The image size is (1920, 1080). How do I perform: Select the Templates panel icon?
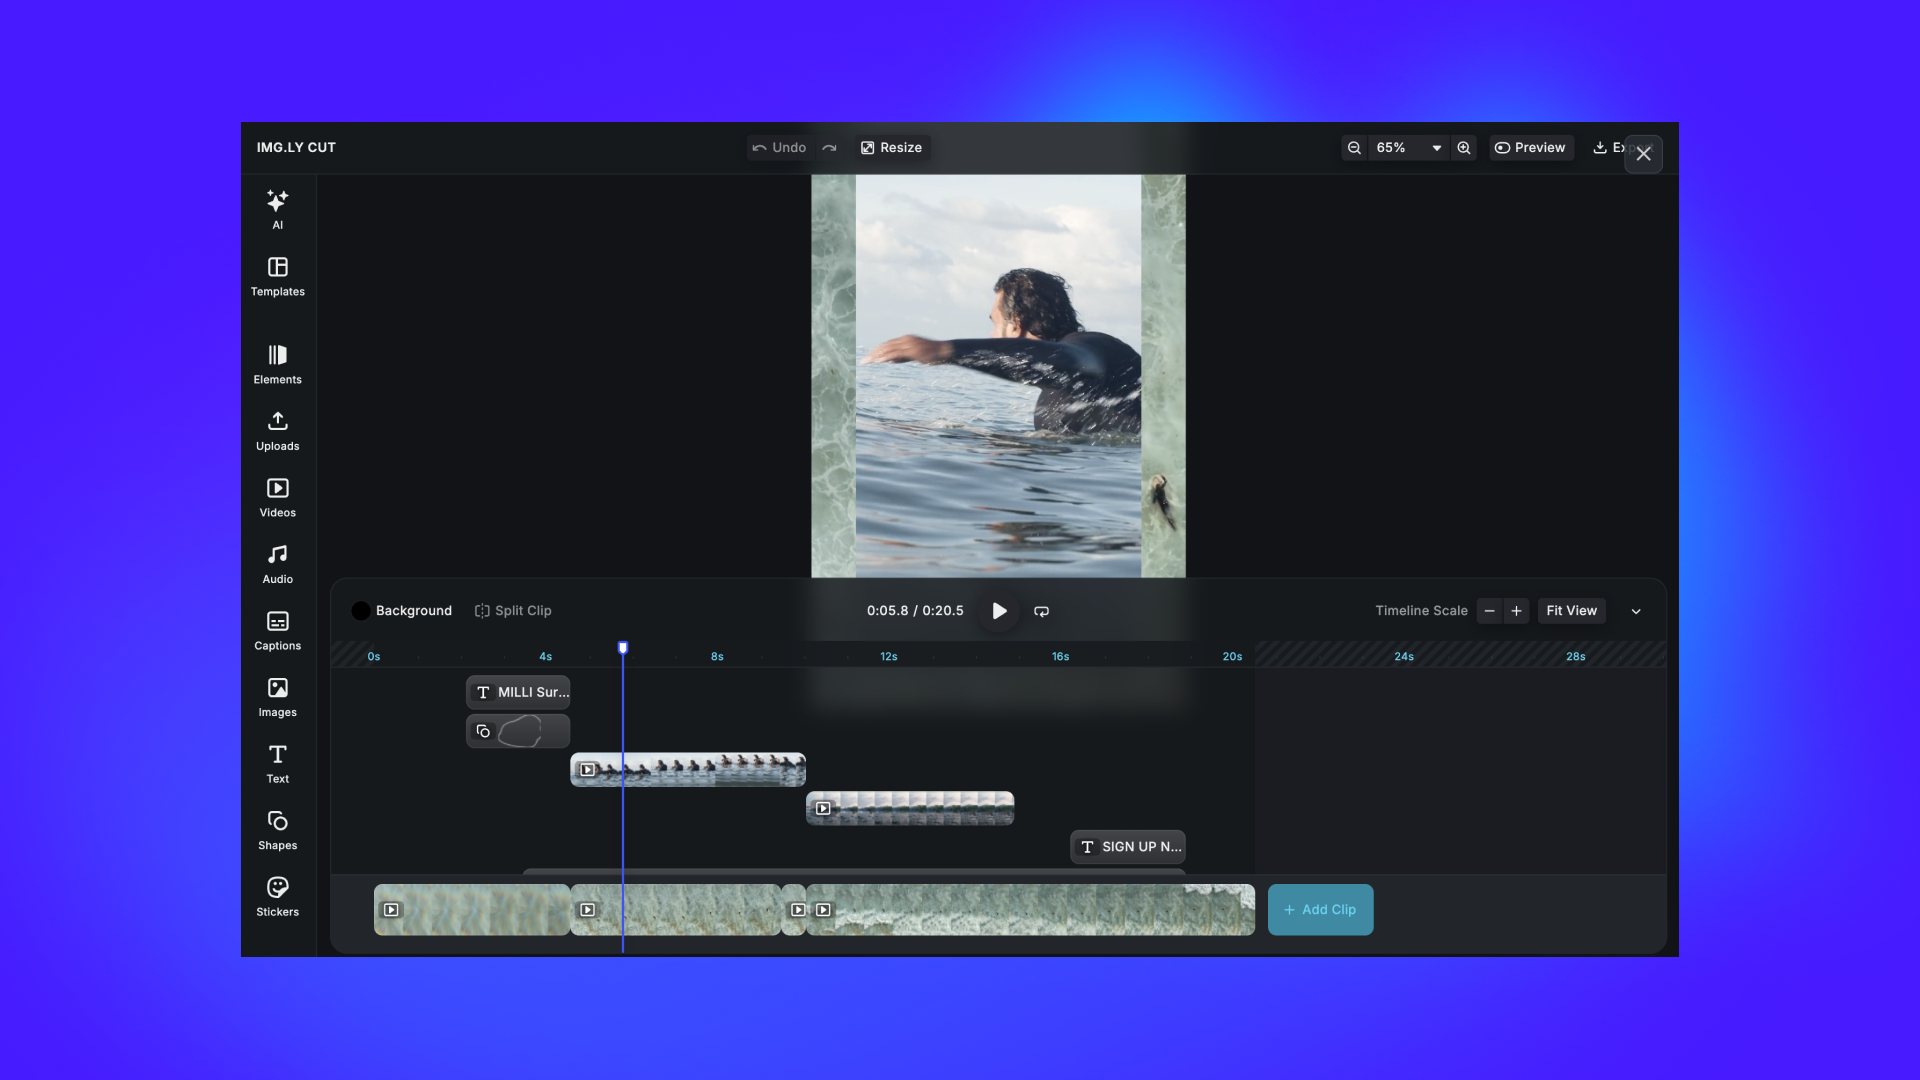pyautogui.click(x=277, y=275)
